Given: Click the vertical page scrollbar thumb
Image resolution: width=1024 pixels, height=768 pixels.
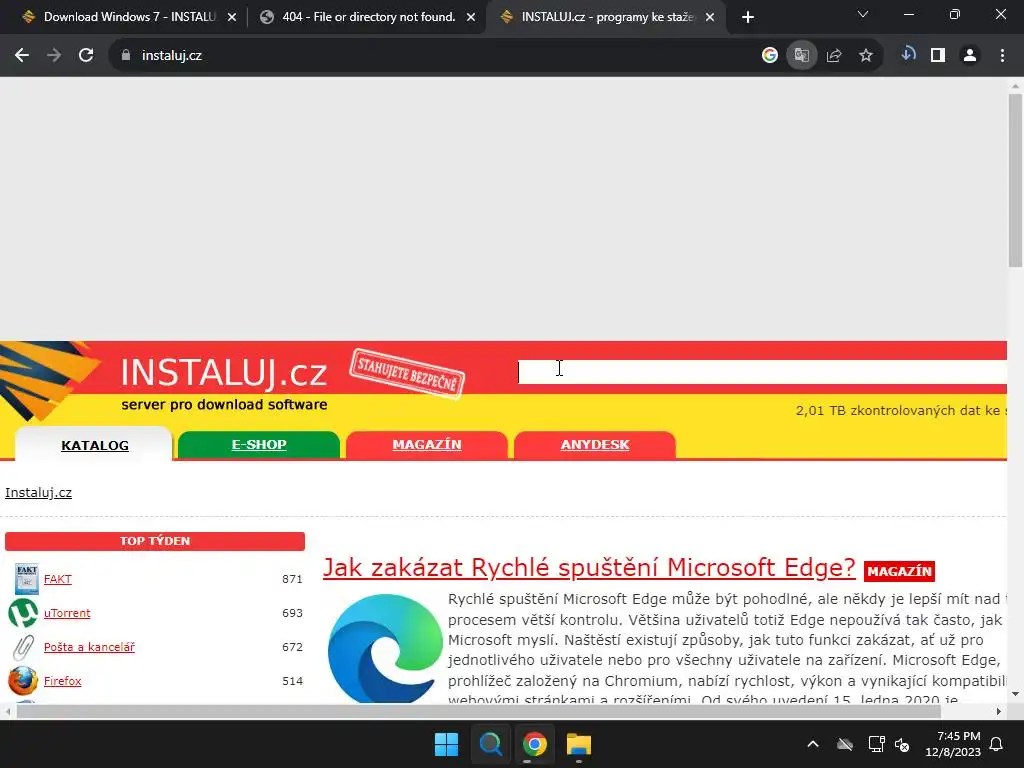Looking at the screenshot, I should coord(1015,180).
